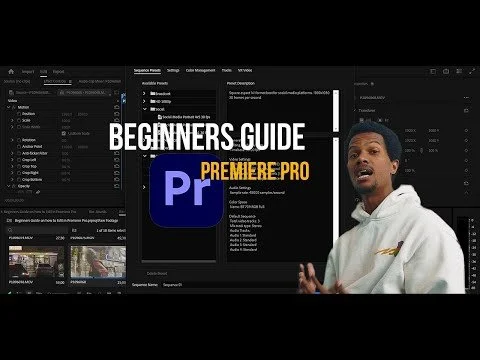Viewport: 480px width, 360px height.
Task: Click the Preset Description scrollbar
Action: 336,110
